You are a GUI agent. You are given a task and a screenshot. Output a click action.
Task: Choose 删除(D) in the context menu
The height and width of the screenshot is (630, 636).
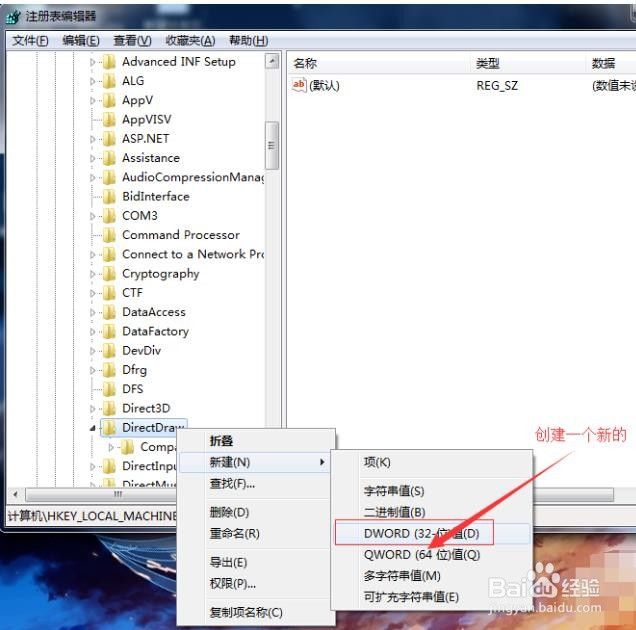pos(256,512)
